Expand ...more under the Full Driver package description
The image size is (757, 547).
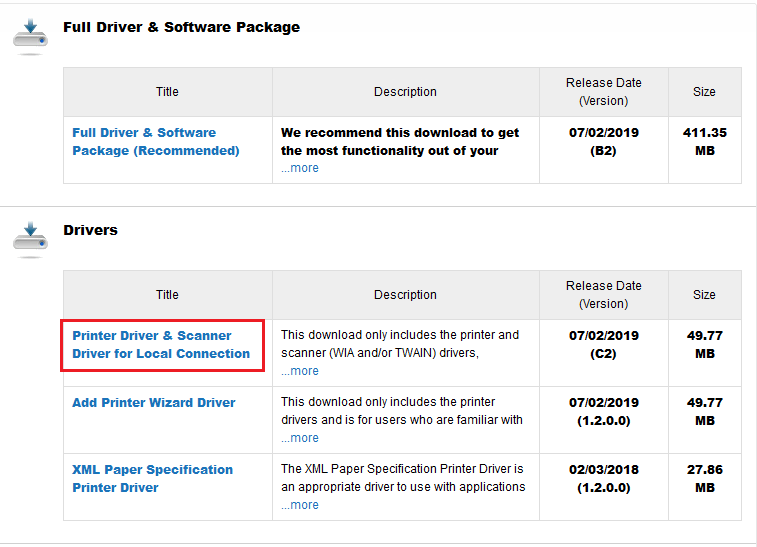click(x=300, y=168)
